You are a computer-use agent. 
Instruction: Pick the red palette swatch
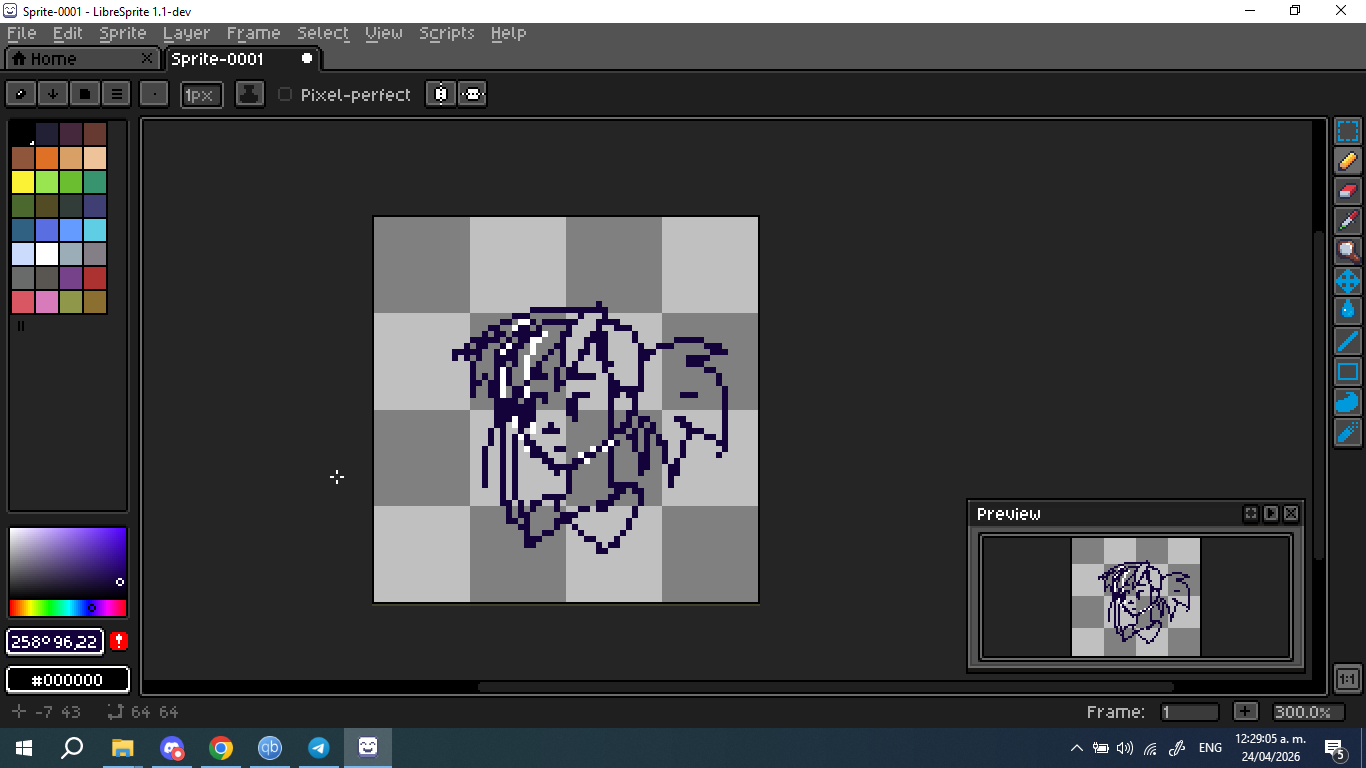95,278
